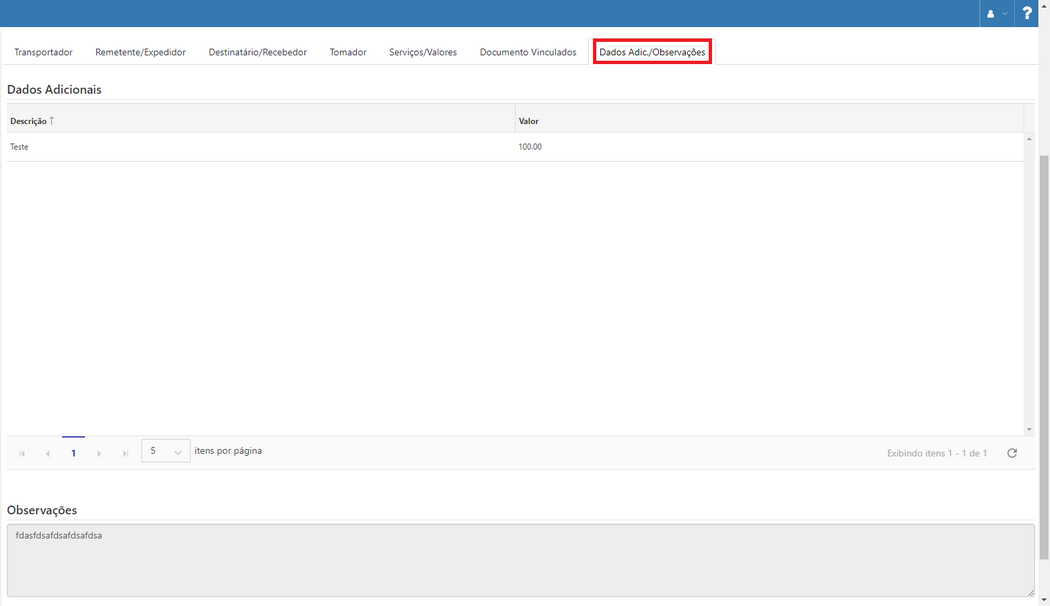Click the help question mark icon
The image size is (1050, 606).
1027,14
